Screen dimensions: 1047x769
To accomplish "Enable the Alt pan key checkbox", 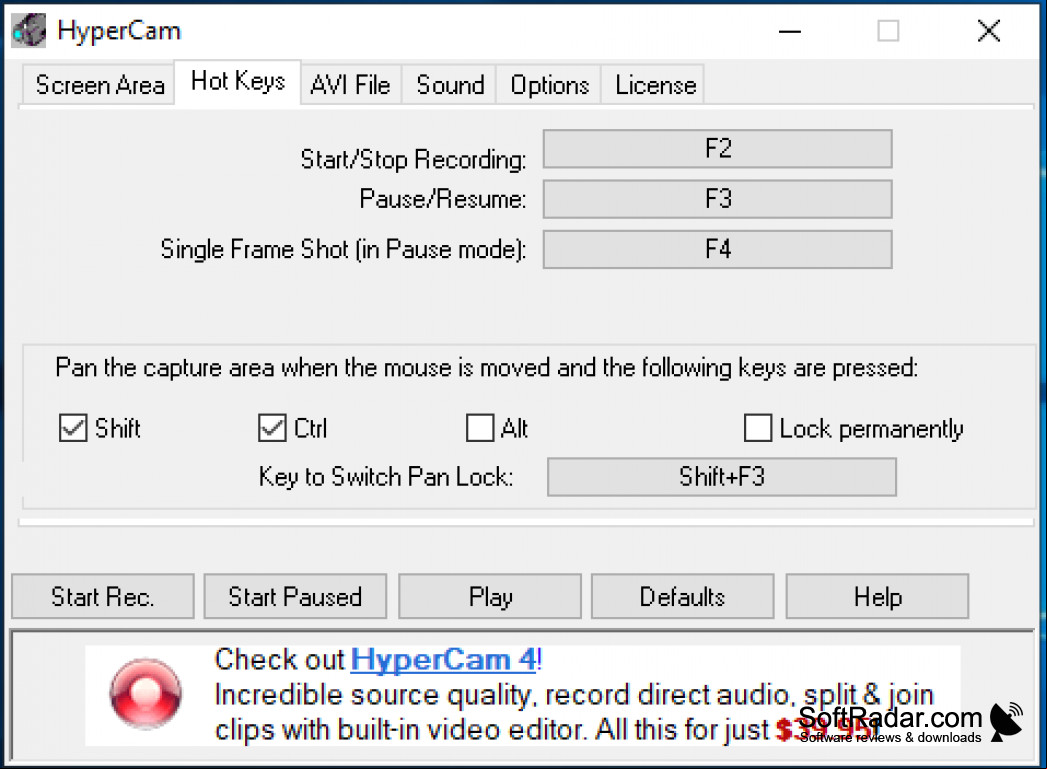I will click(x=480, y=428).
